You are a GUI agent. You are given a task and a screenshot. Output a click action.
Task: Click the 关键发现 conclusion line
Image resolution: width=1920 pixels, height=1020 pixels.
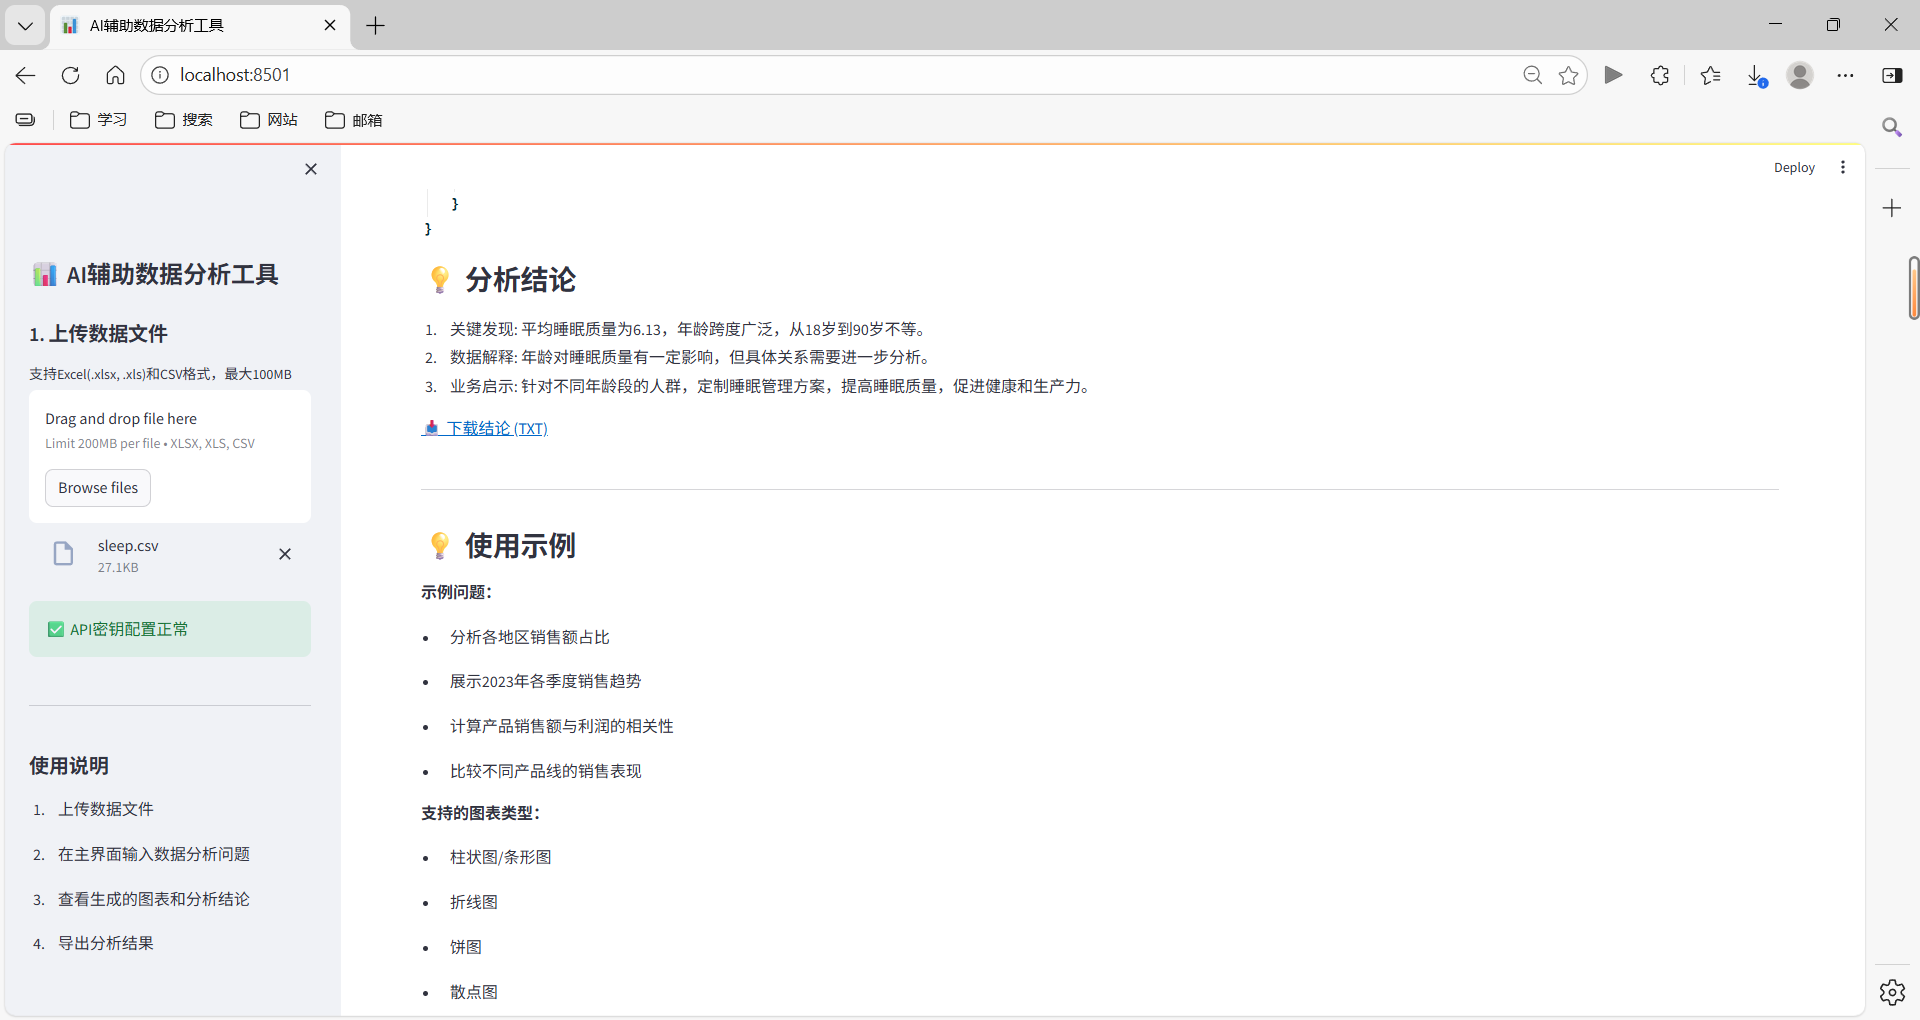tap(689, 329)
